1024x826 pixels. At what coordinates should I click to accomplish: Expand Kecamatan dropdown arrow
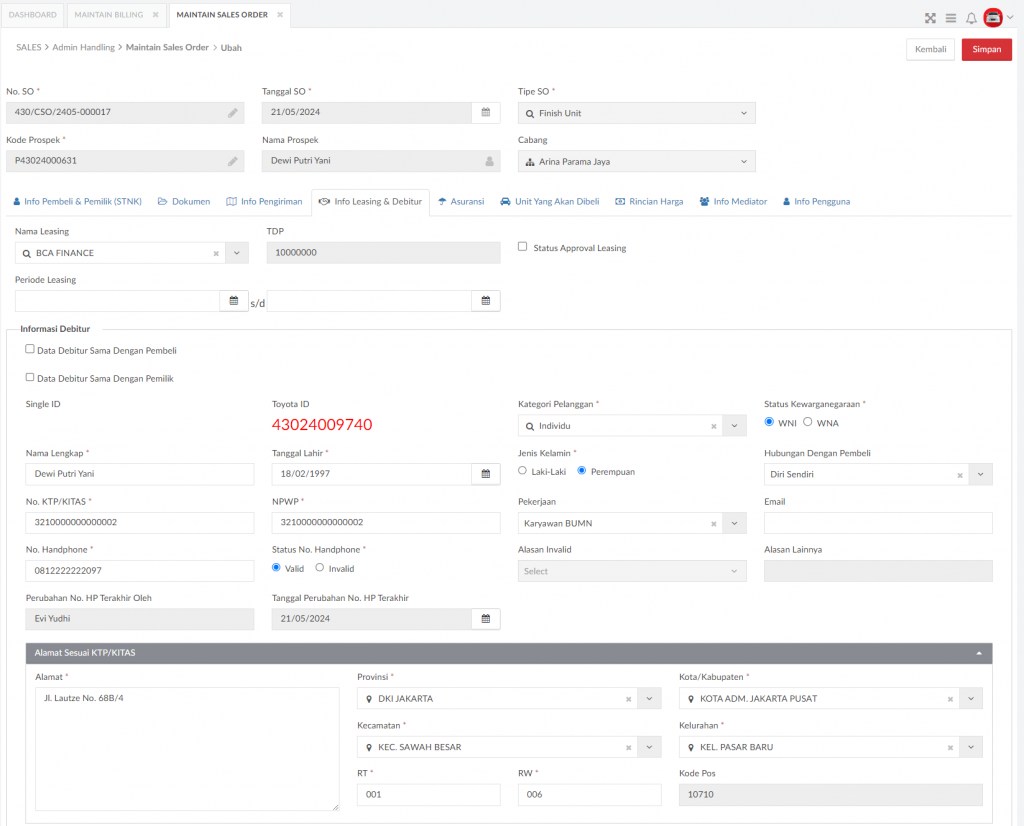point(650,747)
